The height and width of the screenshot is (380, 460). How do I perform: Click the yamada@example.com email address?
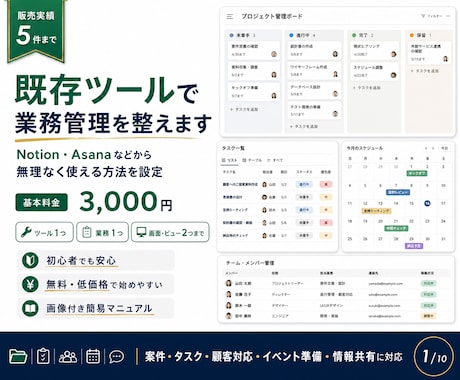385,284
